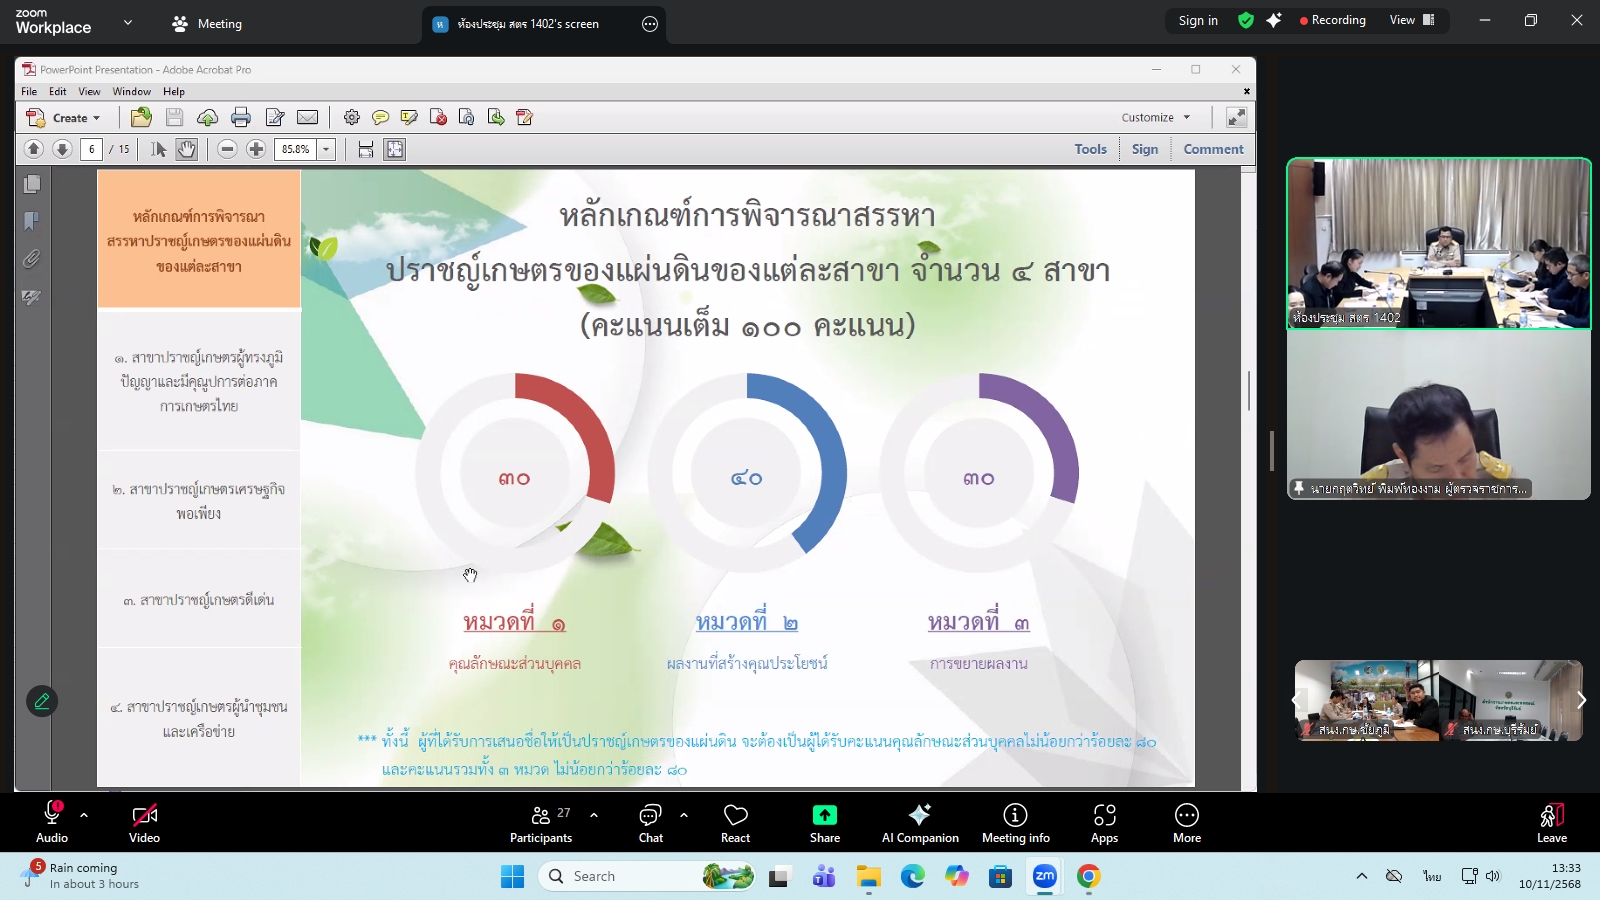
Task: Go to the next PDF page
Action: tap(62, 148)
